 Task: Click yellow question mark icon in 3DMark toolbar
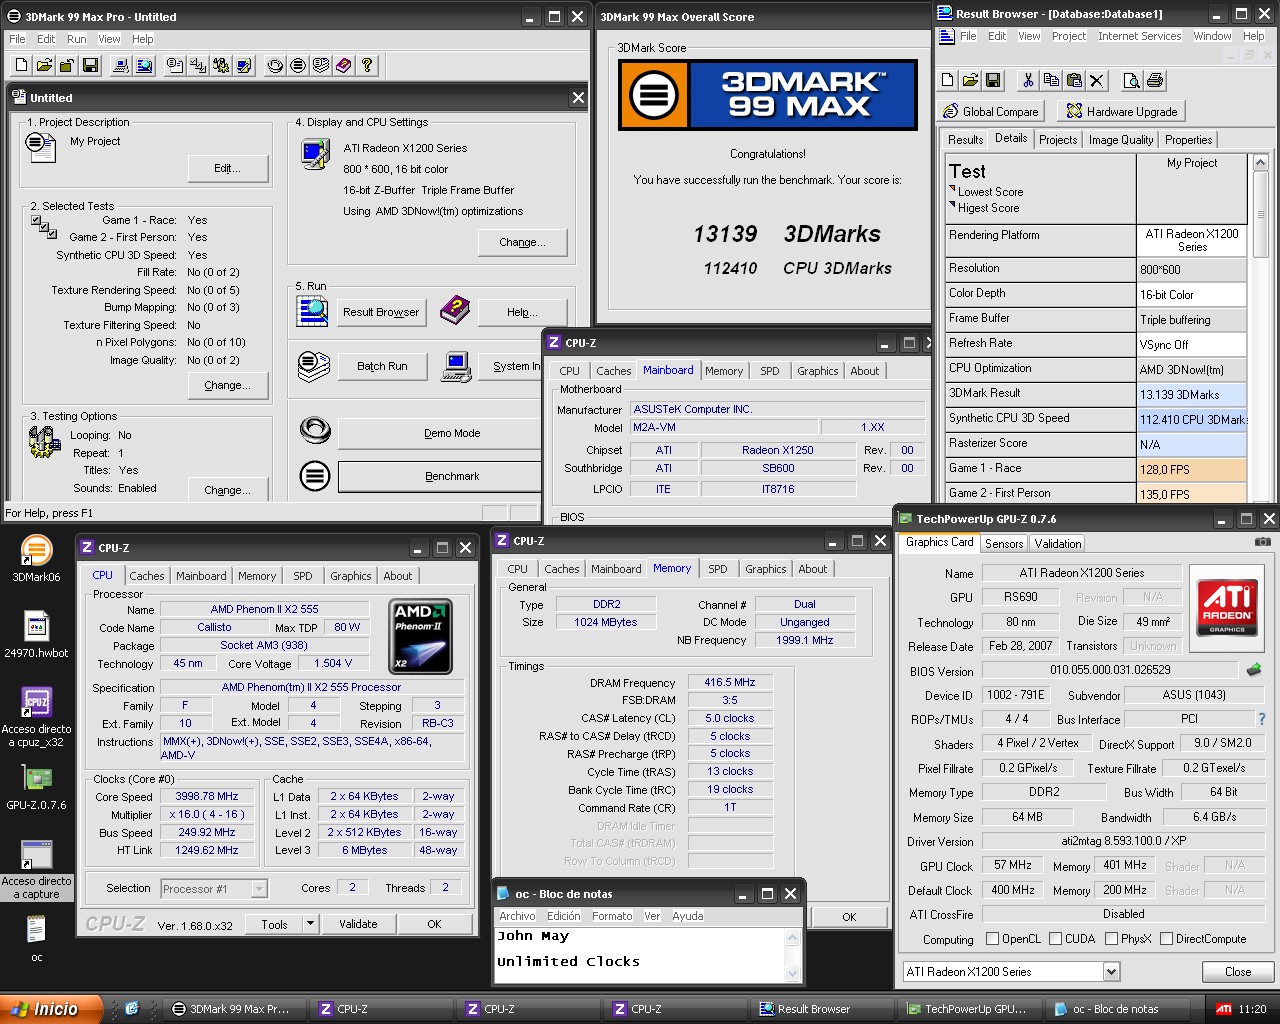[367, 65]
